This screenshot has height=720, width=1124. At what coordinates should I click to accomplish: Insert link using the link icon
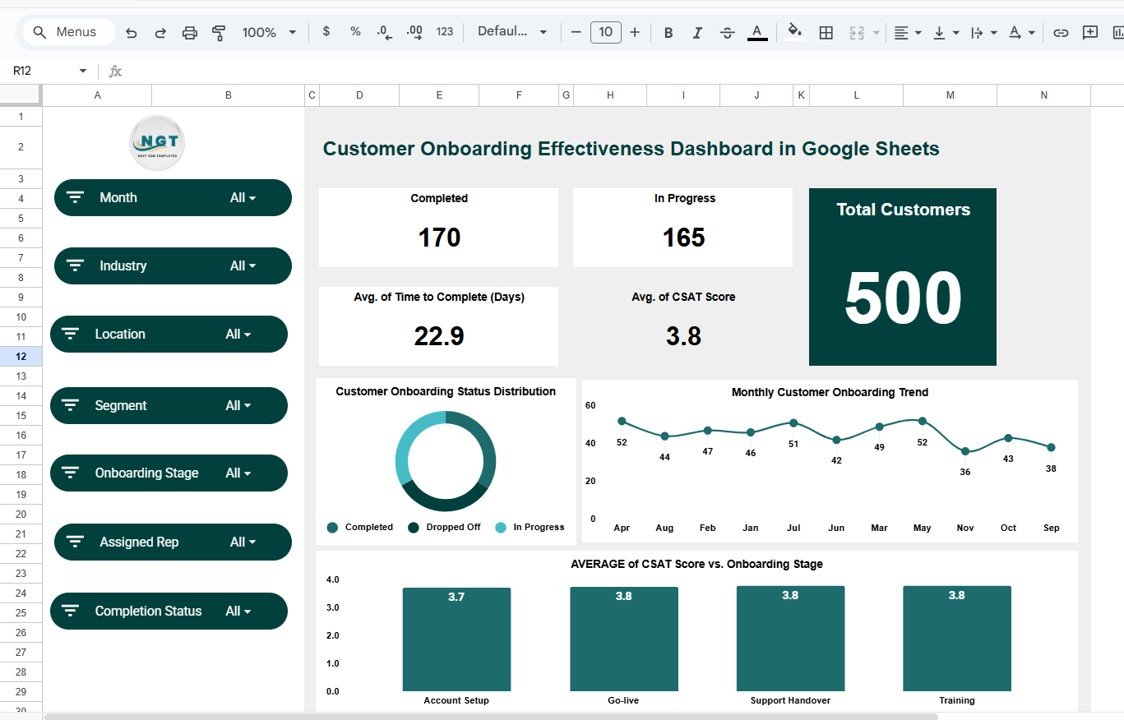pos(1061,33)
